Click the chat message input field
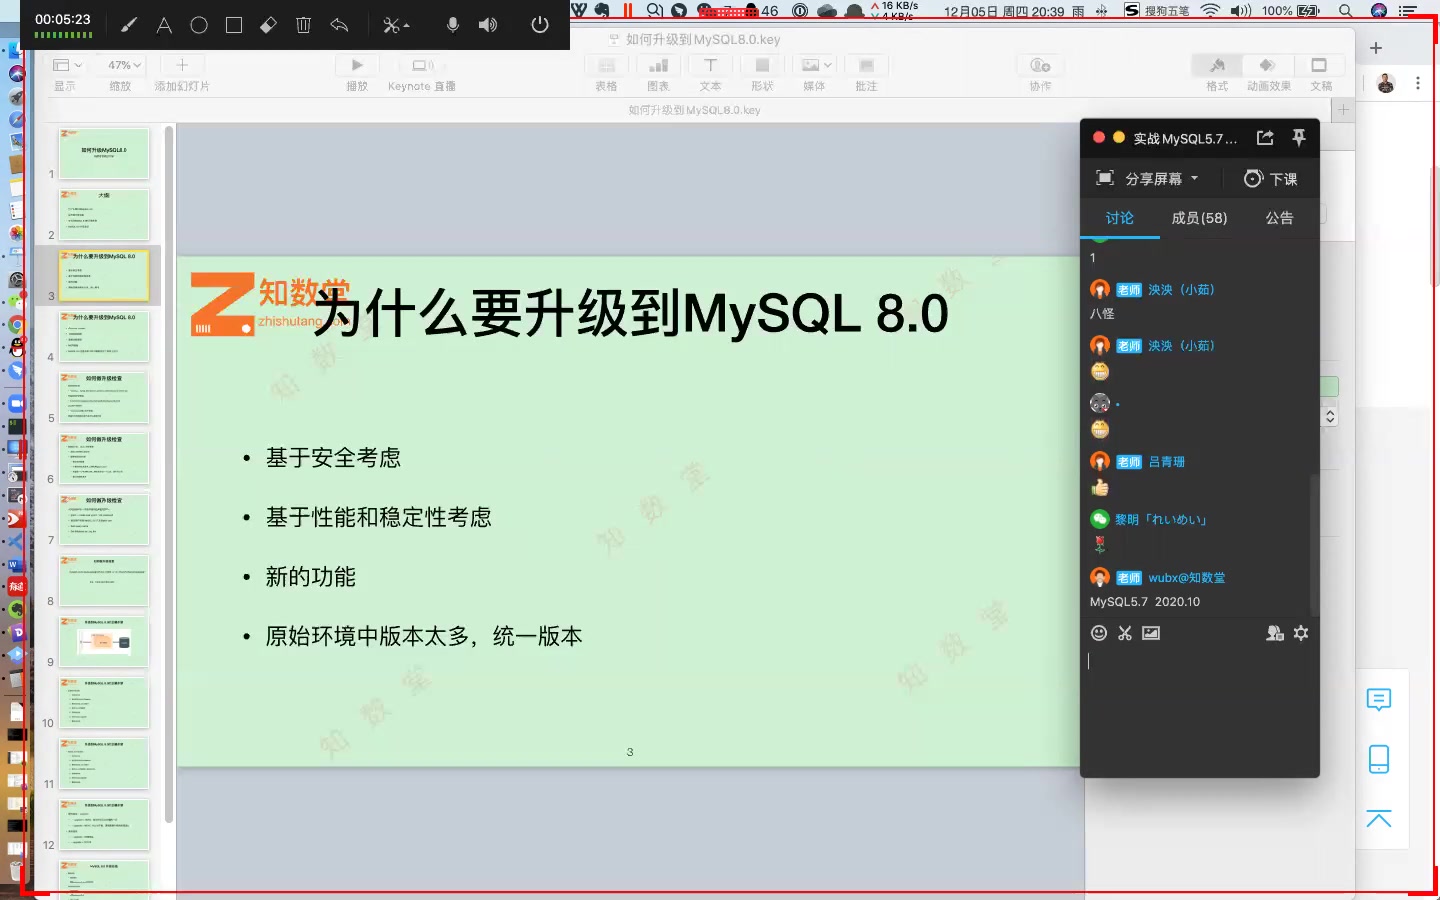 1199,710
